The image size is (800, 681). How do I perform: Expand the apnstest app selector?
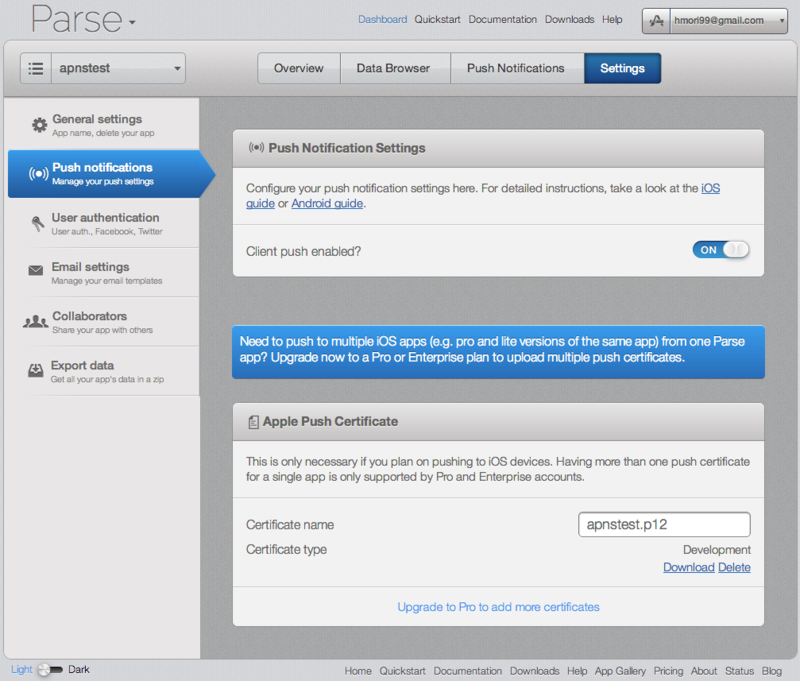point(118,68)
